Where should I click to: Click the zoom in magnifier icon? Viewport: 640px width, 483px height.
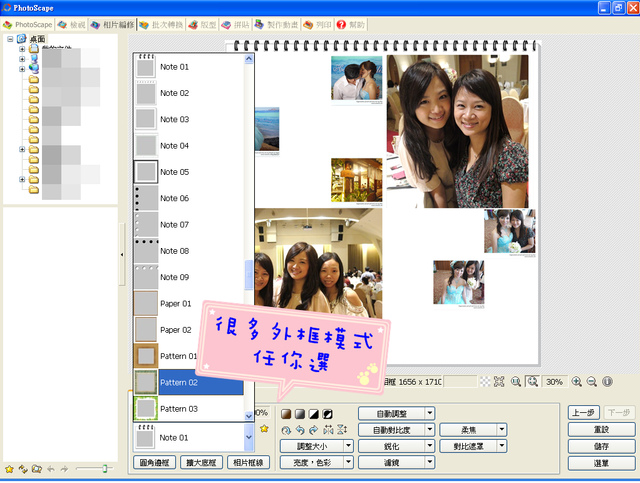click(576, 382)
